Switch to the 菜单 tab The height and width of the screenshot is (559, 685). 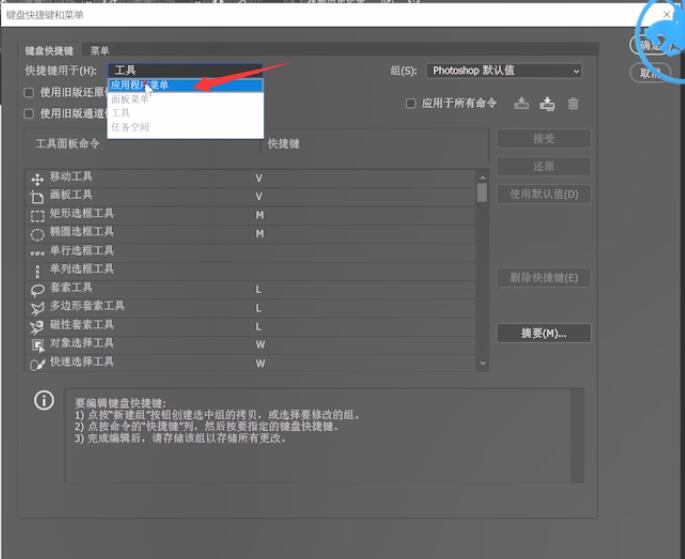pyautogui.click(x=100, y=51)
